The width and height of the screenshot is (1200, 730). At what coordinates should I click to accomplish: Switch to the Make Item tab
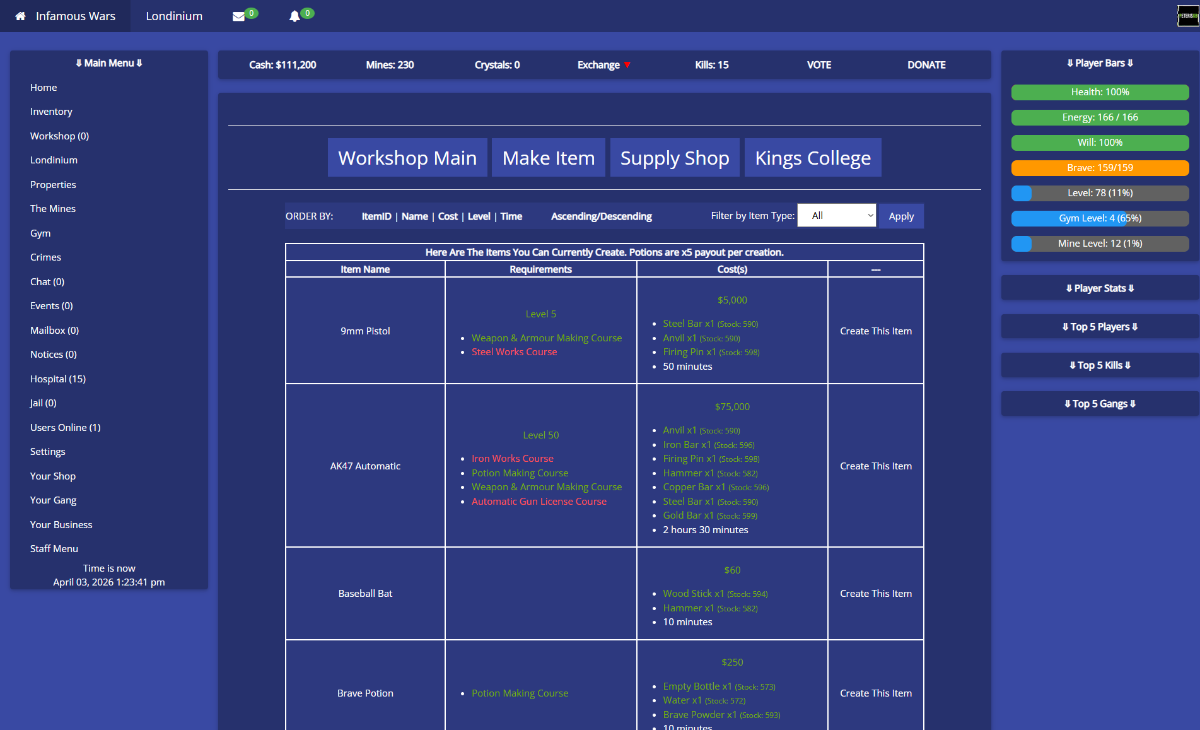coord(548,158)
